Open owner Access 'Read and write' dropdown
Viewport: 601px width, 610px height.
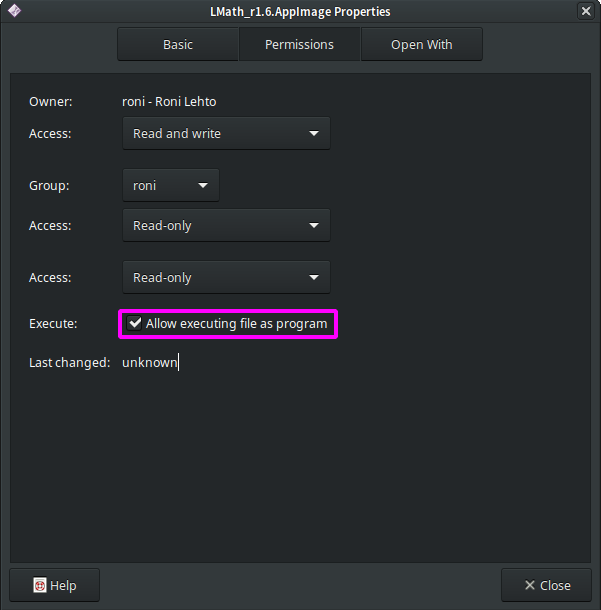[226, 133]
